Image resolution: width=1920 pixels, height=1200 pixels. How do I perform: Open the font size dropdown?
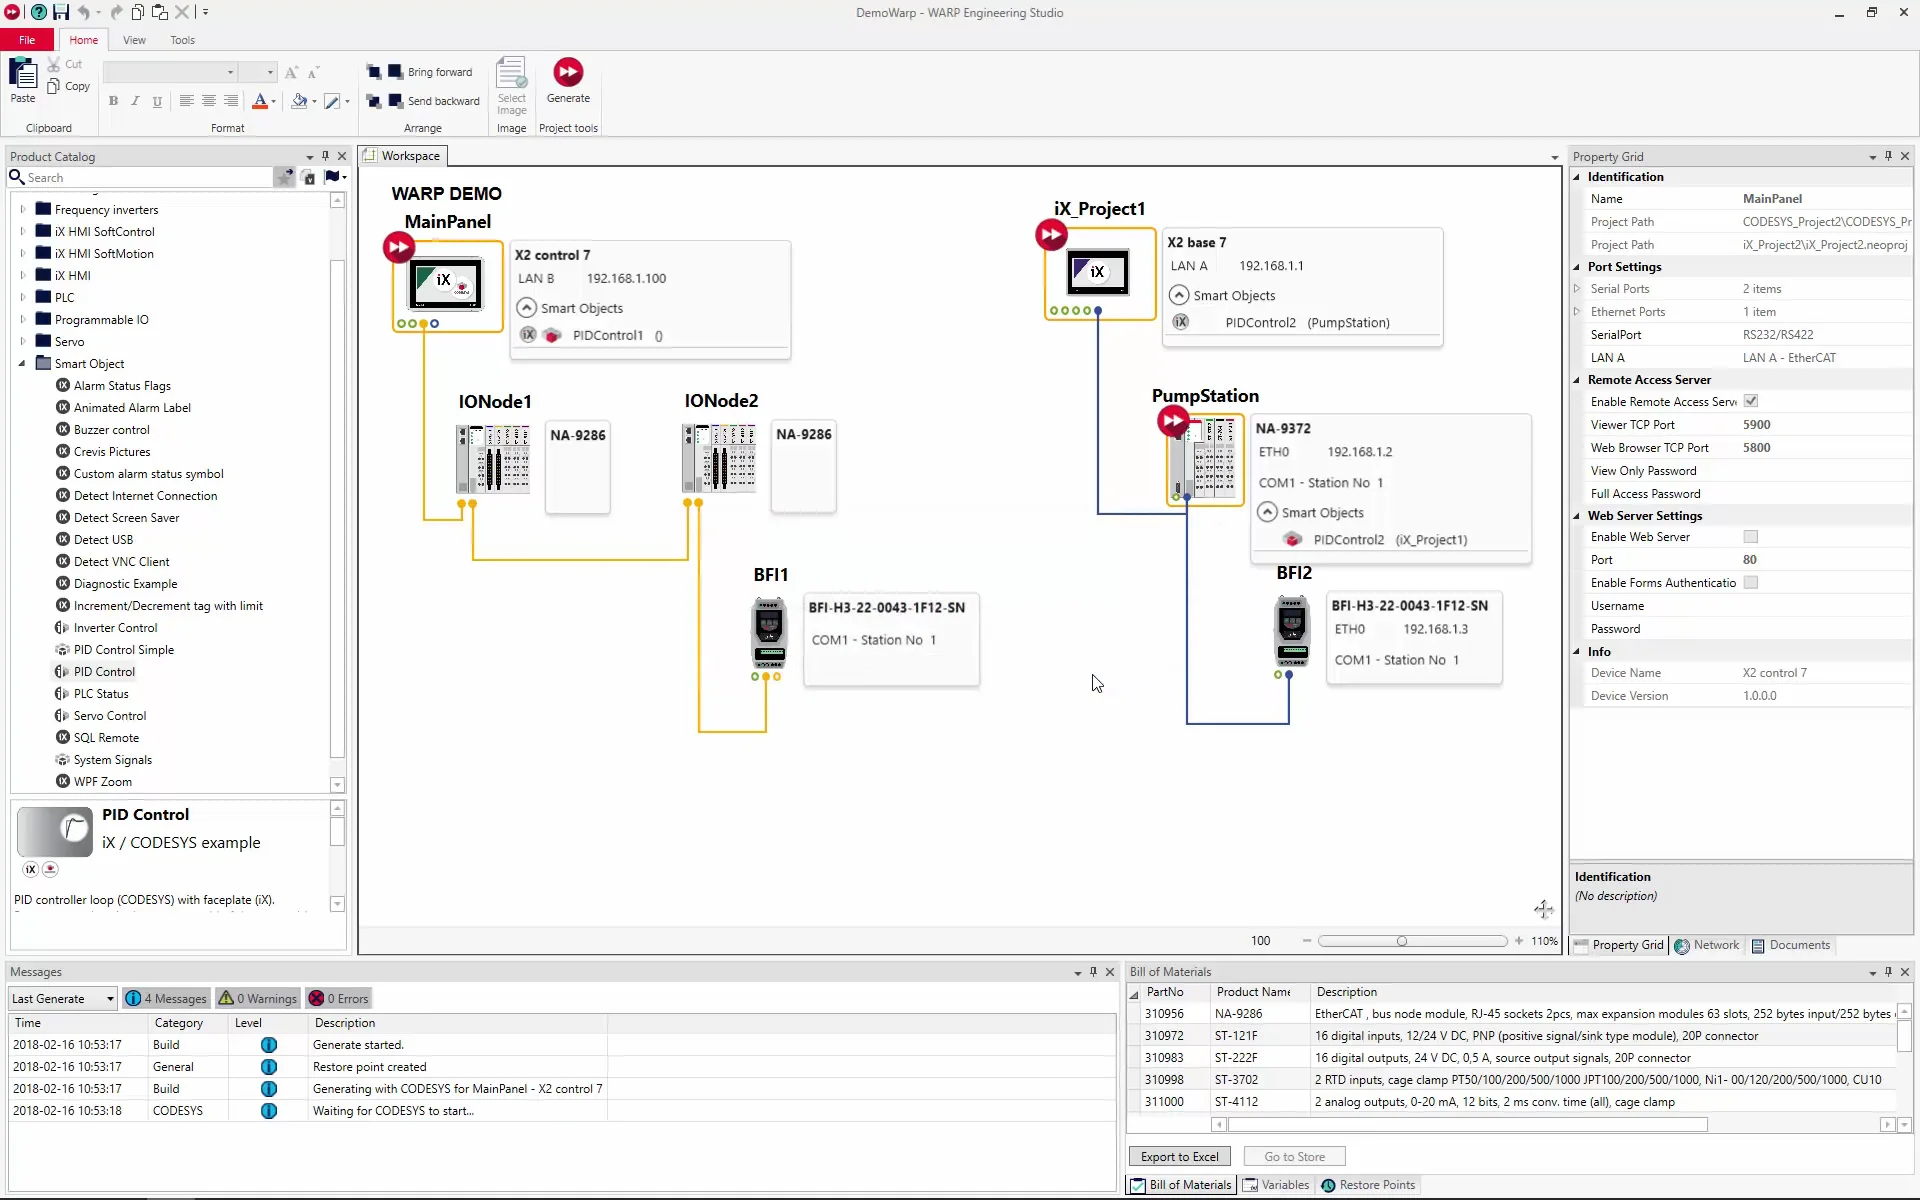click(x=270, y=72)
